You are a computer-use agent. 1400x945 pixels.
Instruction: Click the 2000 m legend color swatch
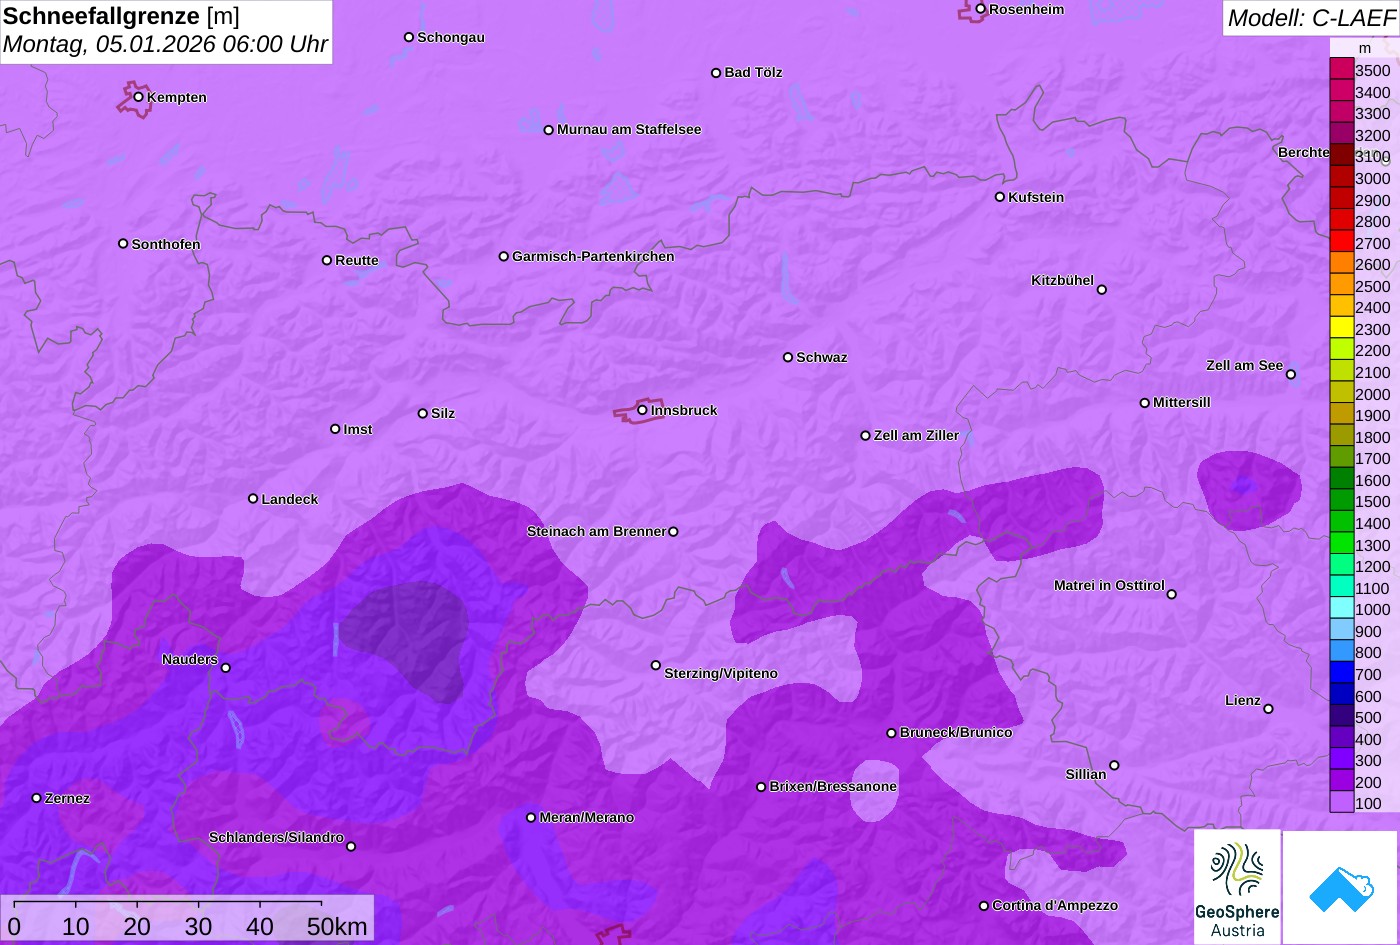pyautogui.click(x=1341, y=394)
